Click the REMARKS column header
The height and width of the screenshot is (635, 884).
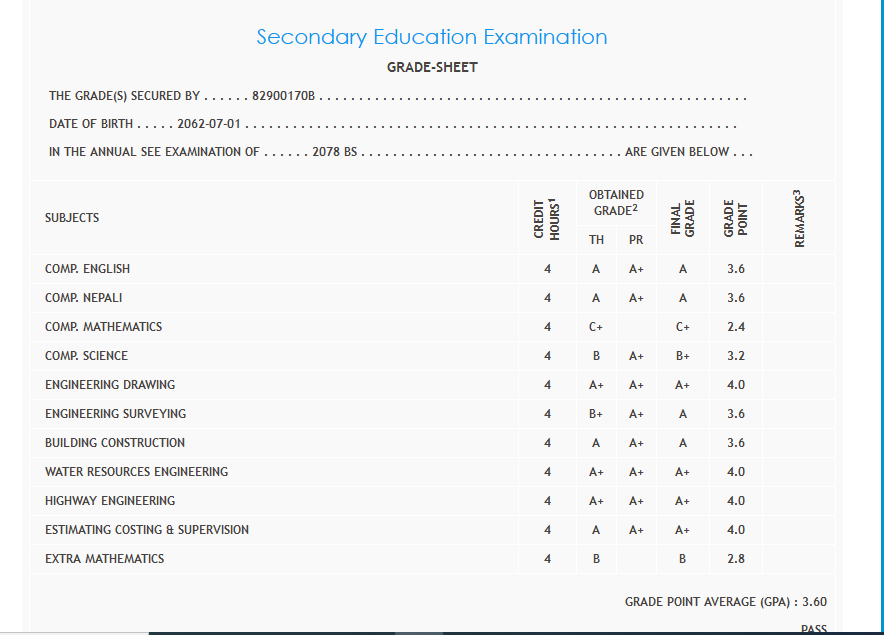799,218
